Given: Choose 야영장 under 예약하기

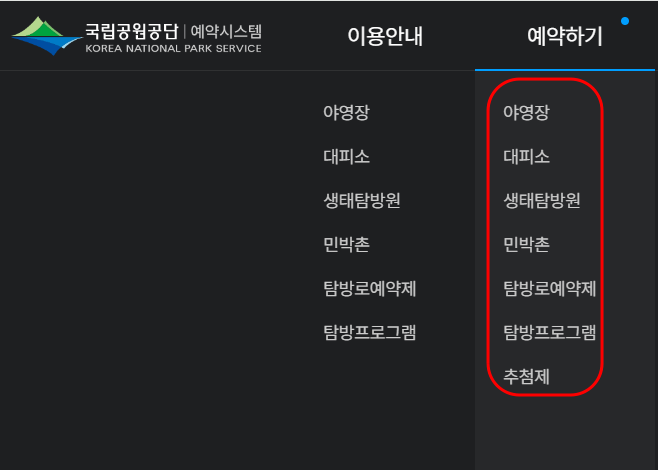Looking at the screenshot, I should 526,112.
